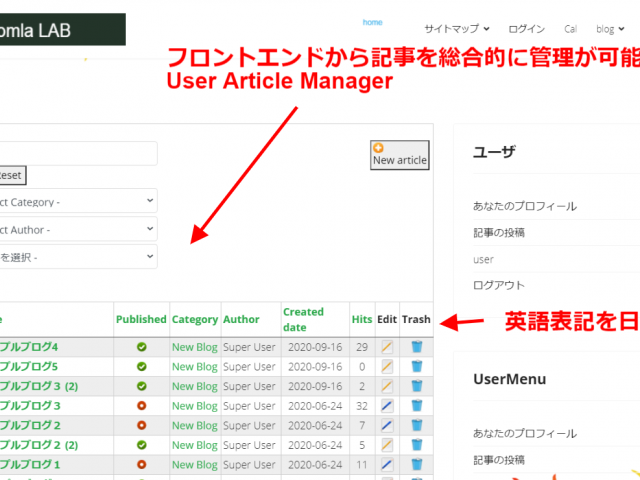Click hits value 32 in ブログ3 row
Viewport: 640px width, 480px height.
362,406
